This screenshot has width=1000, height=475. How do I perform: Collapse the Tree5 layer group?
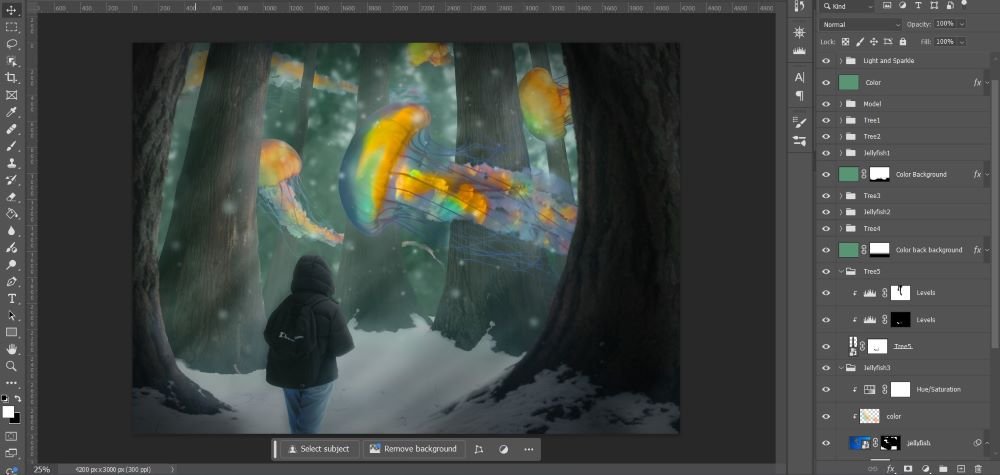(x=840, y=271)
